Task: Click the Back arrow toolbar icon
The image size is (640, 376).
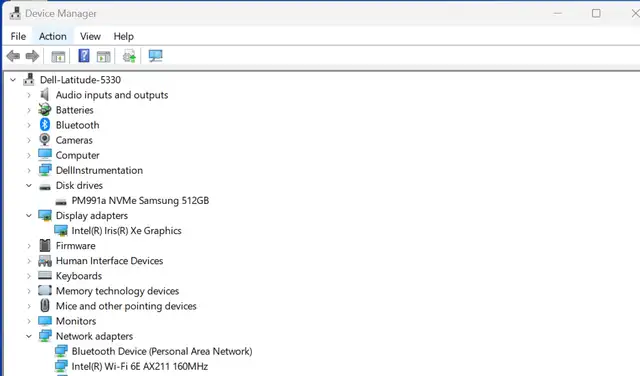Action: [x=13, y=56]
